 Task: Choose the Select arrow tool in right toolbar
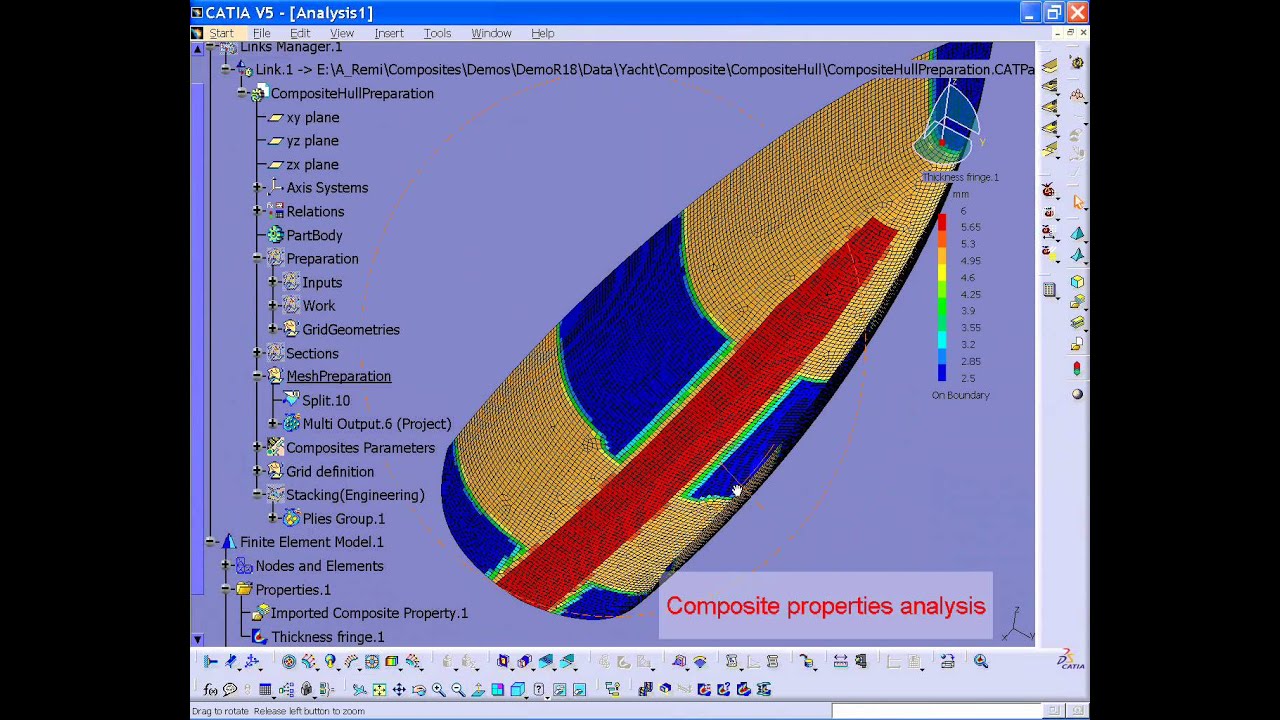click(x=1077, y=202)
